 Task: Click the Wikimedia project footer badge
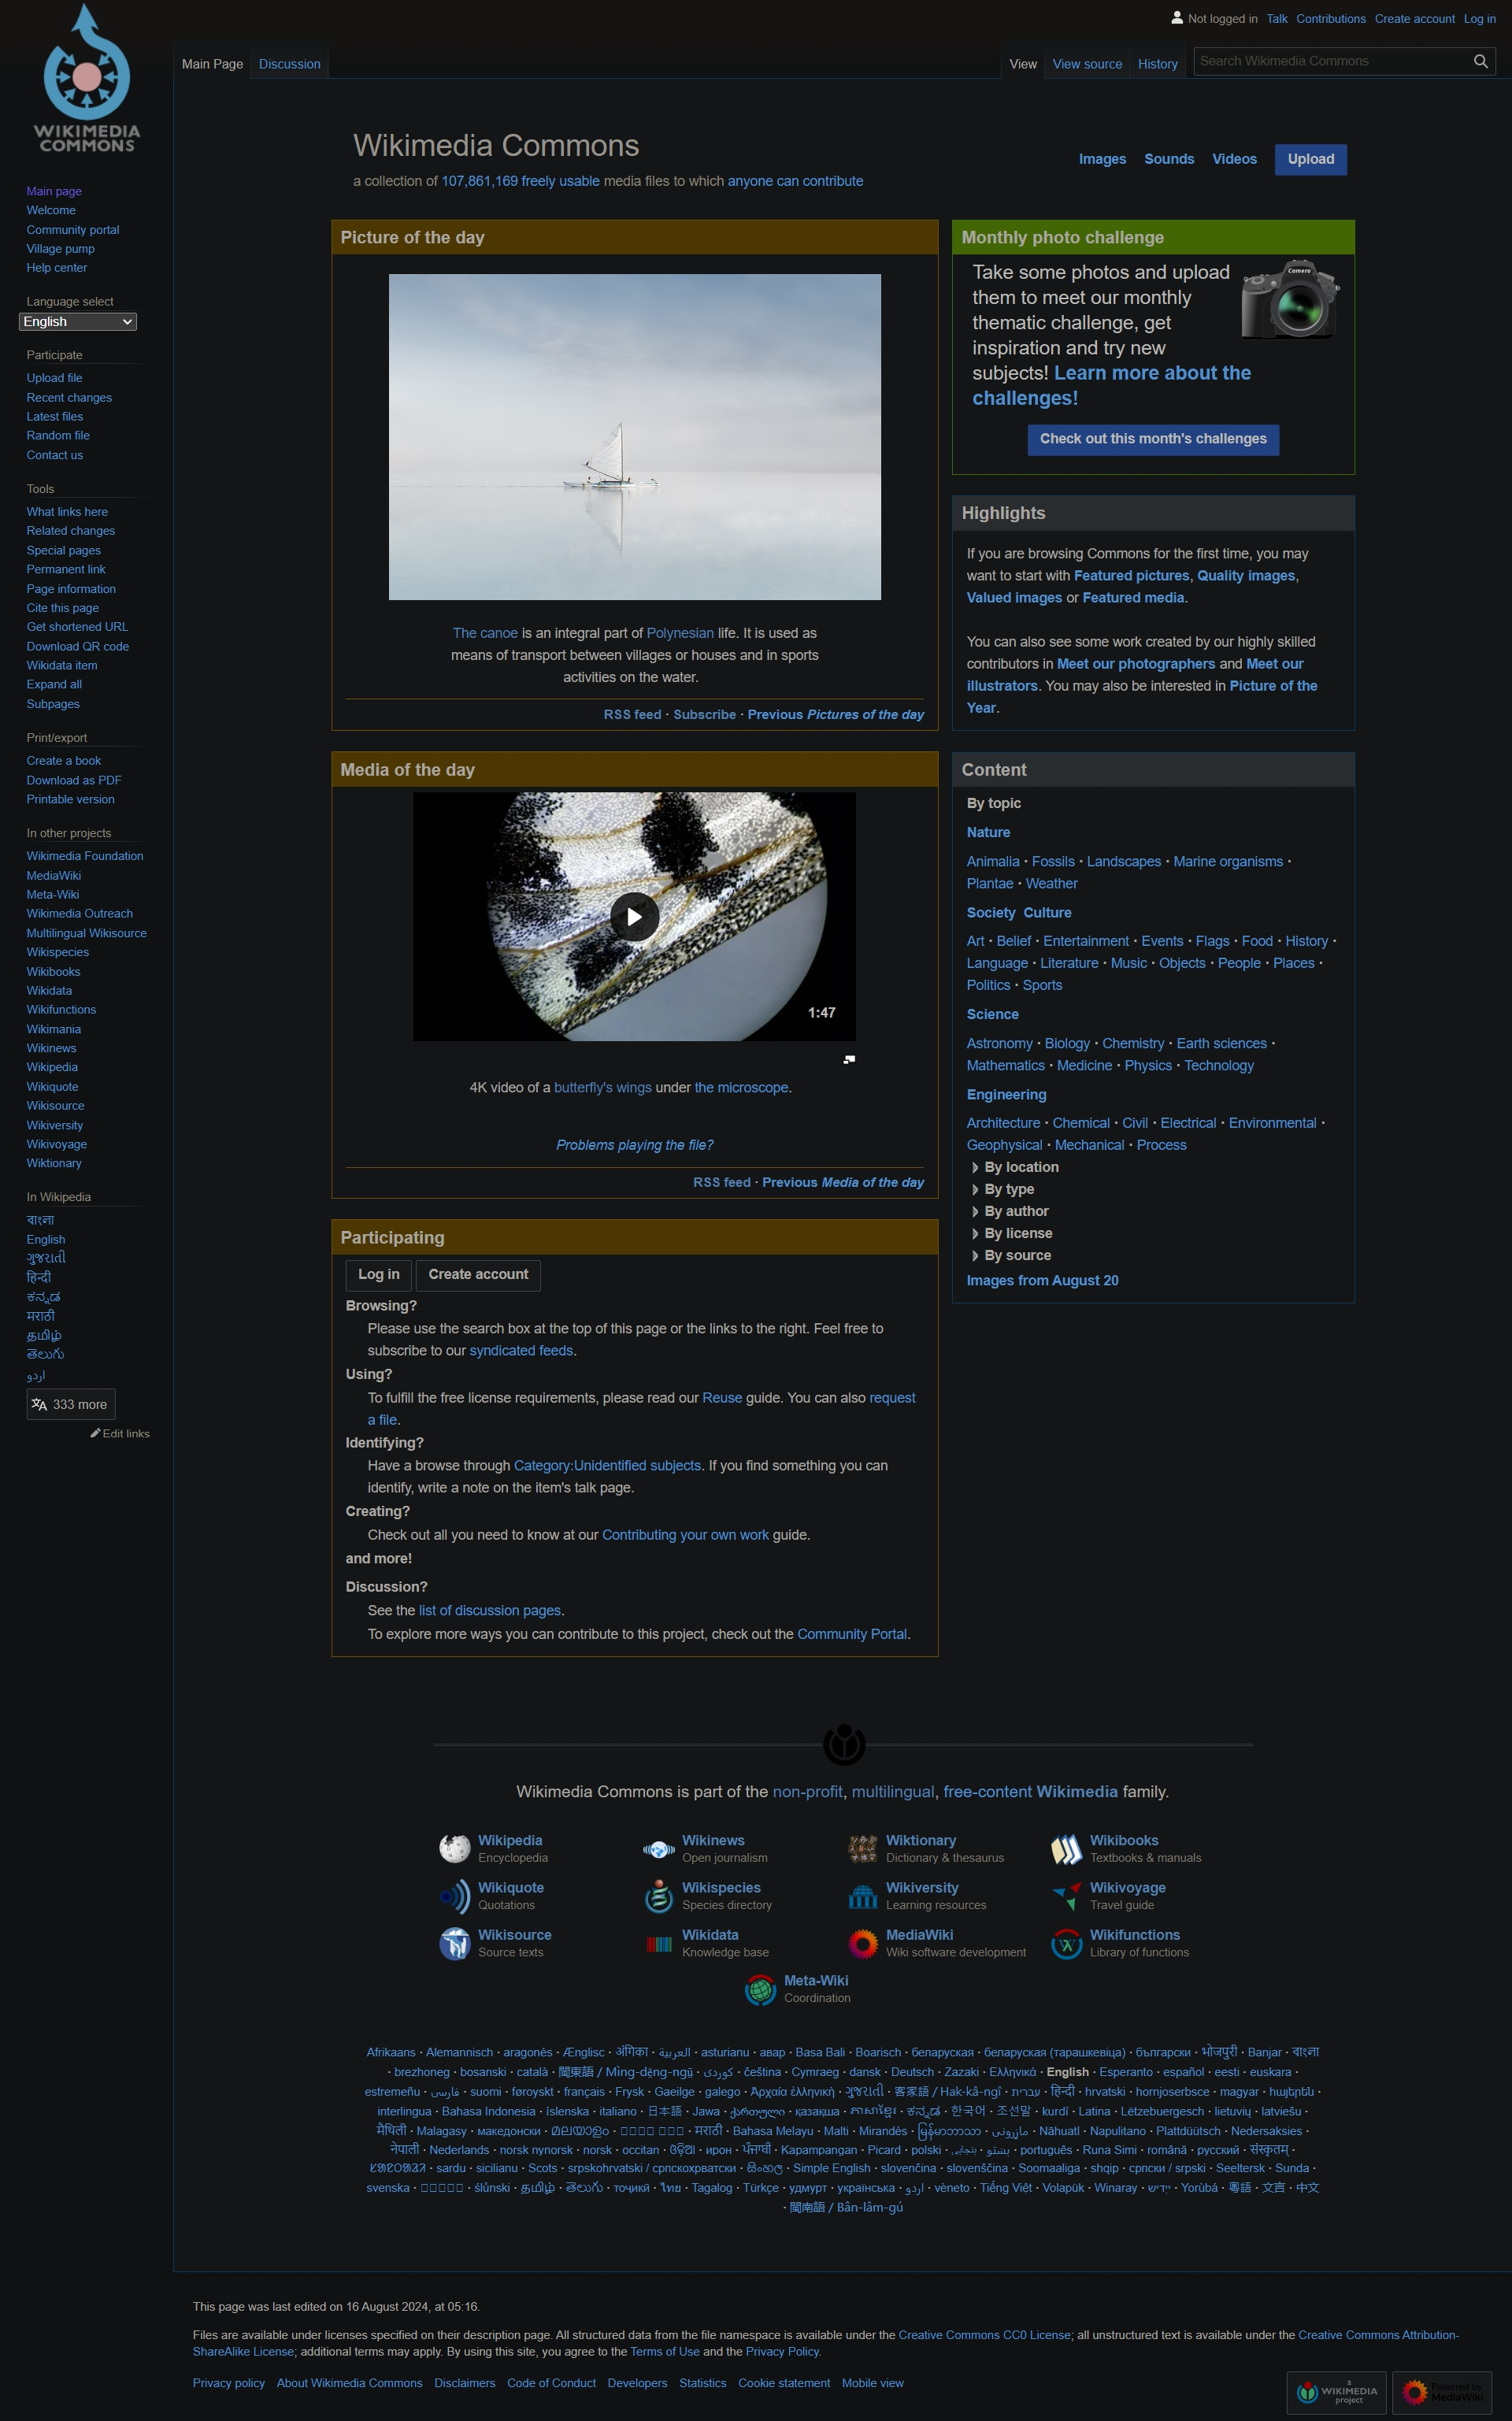pos(1336,2392)
